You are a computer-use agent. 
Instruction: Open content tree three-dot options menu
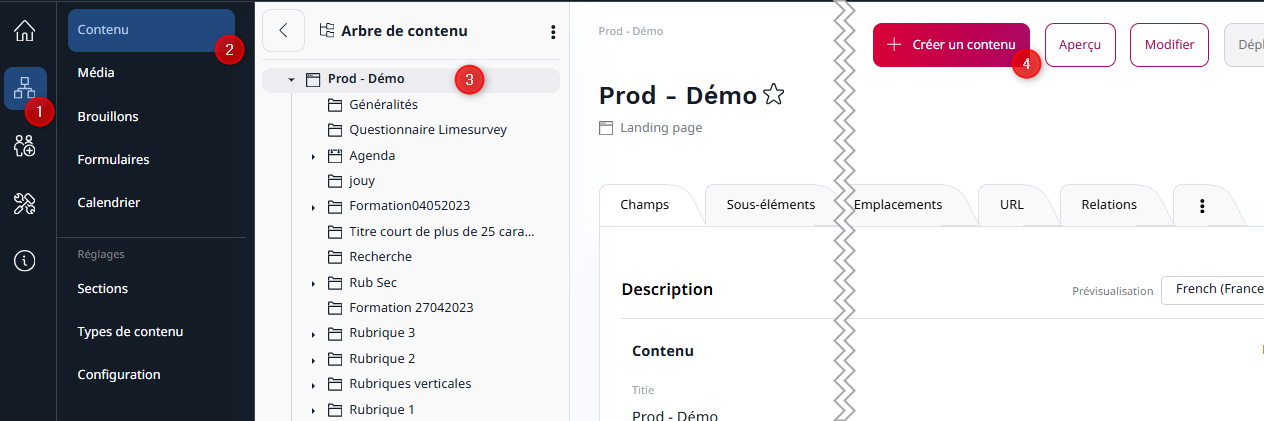[553, 32]
